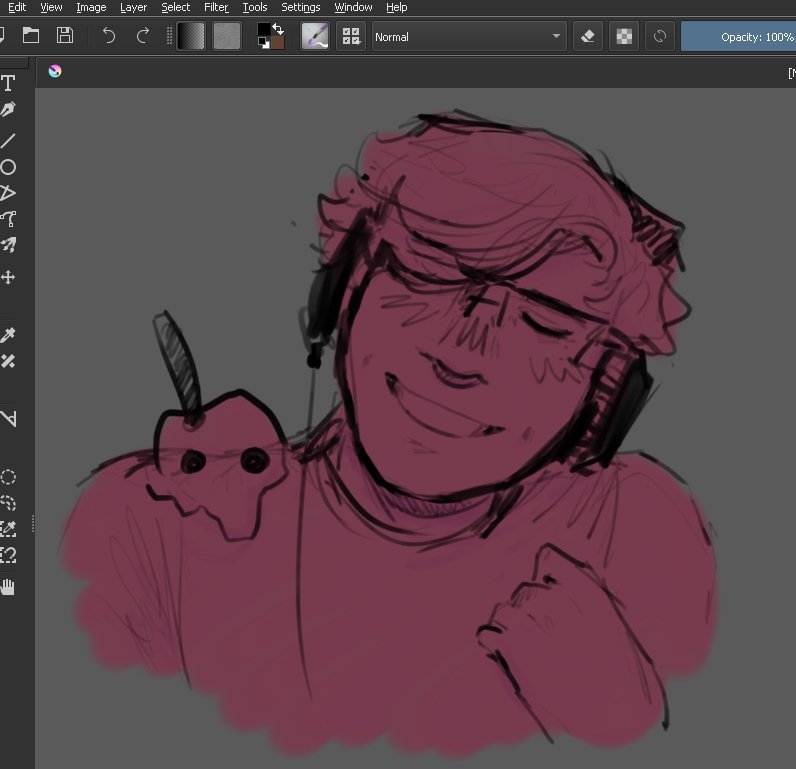Select the Text tool
The width and height of the screenshot is (796, 769).
(x=8, y=83)
